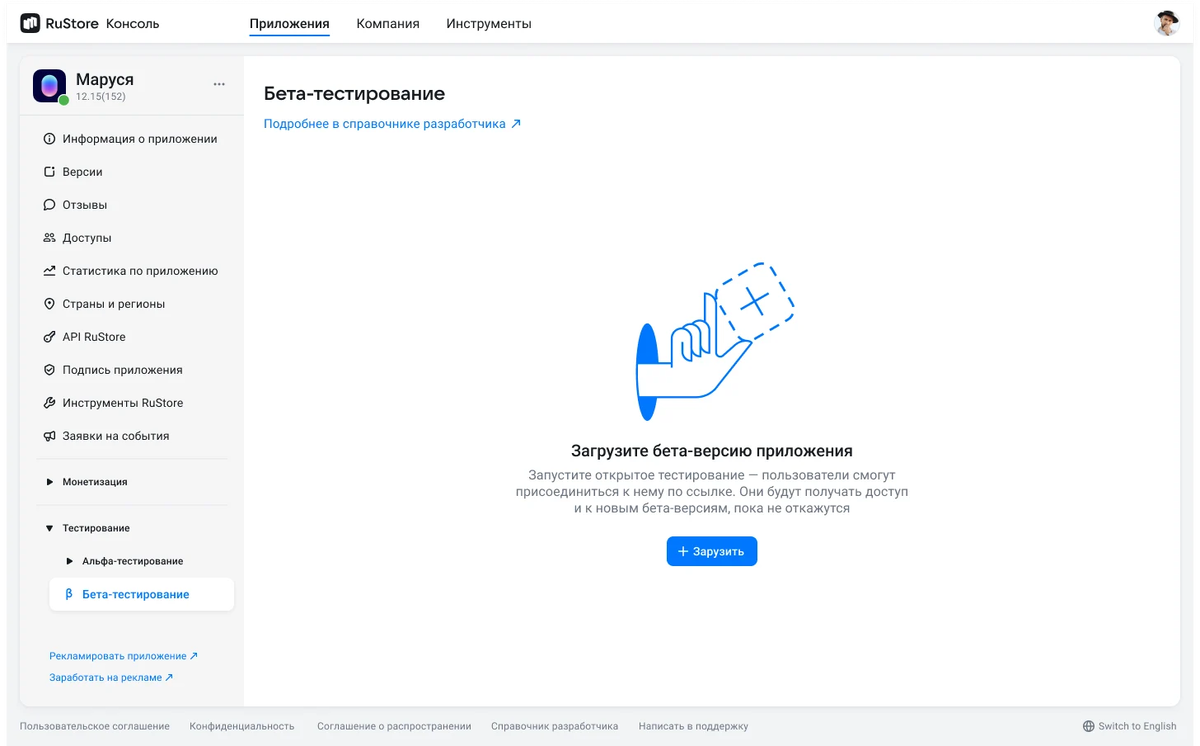Viewport: 1200px width, 746px height.
Task: Open the Инструменты tab in top navigation
Action: pyautogui.click(x=488, y=23)
